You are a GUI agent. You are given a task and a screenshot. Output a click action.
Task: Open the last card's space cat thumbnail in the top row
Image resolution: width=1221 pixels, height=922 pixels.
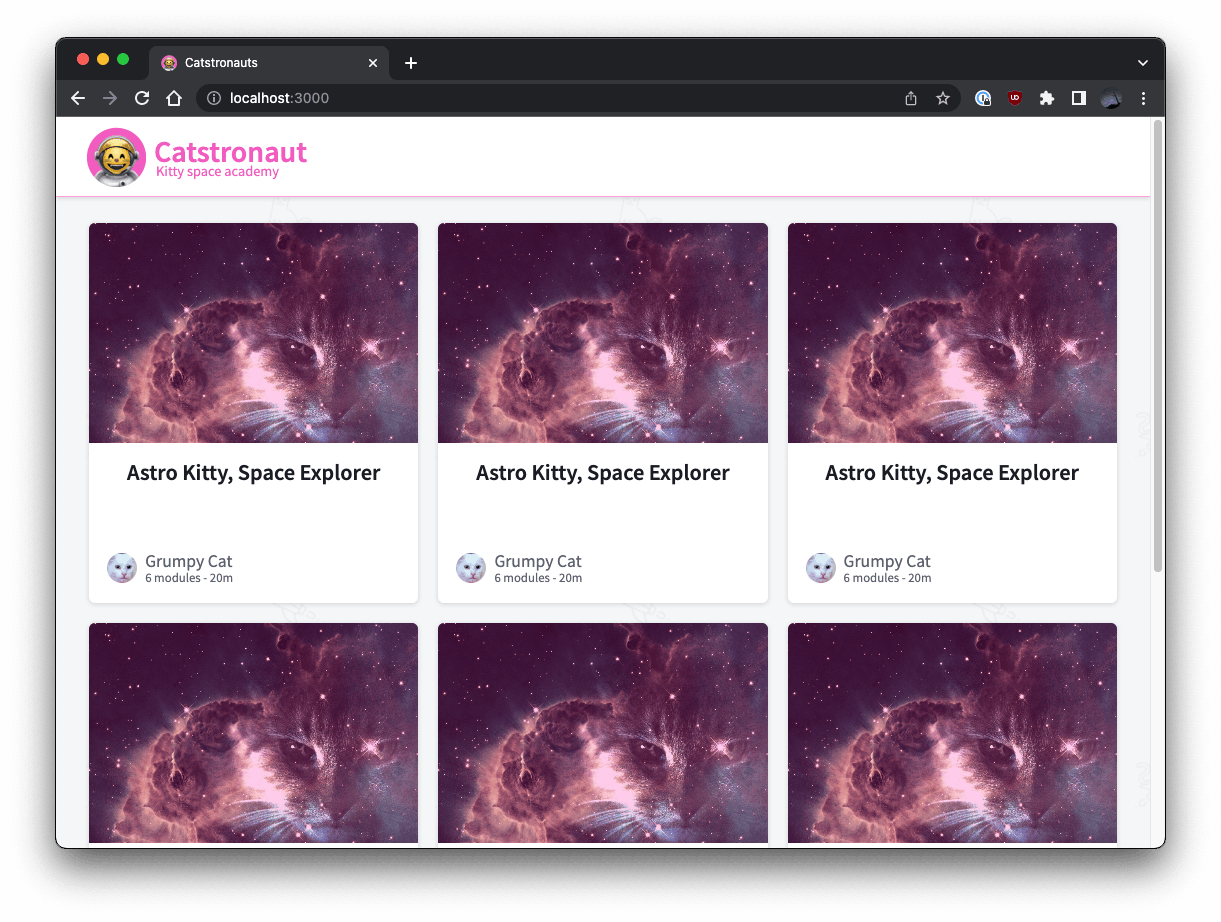[952, 333]
